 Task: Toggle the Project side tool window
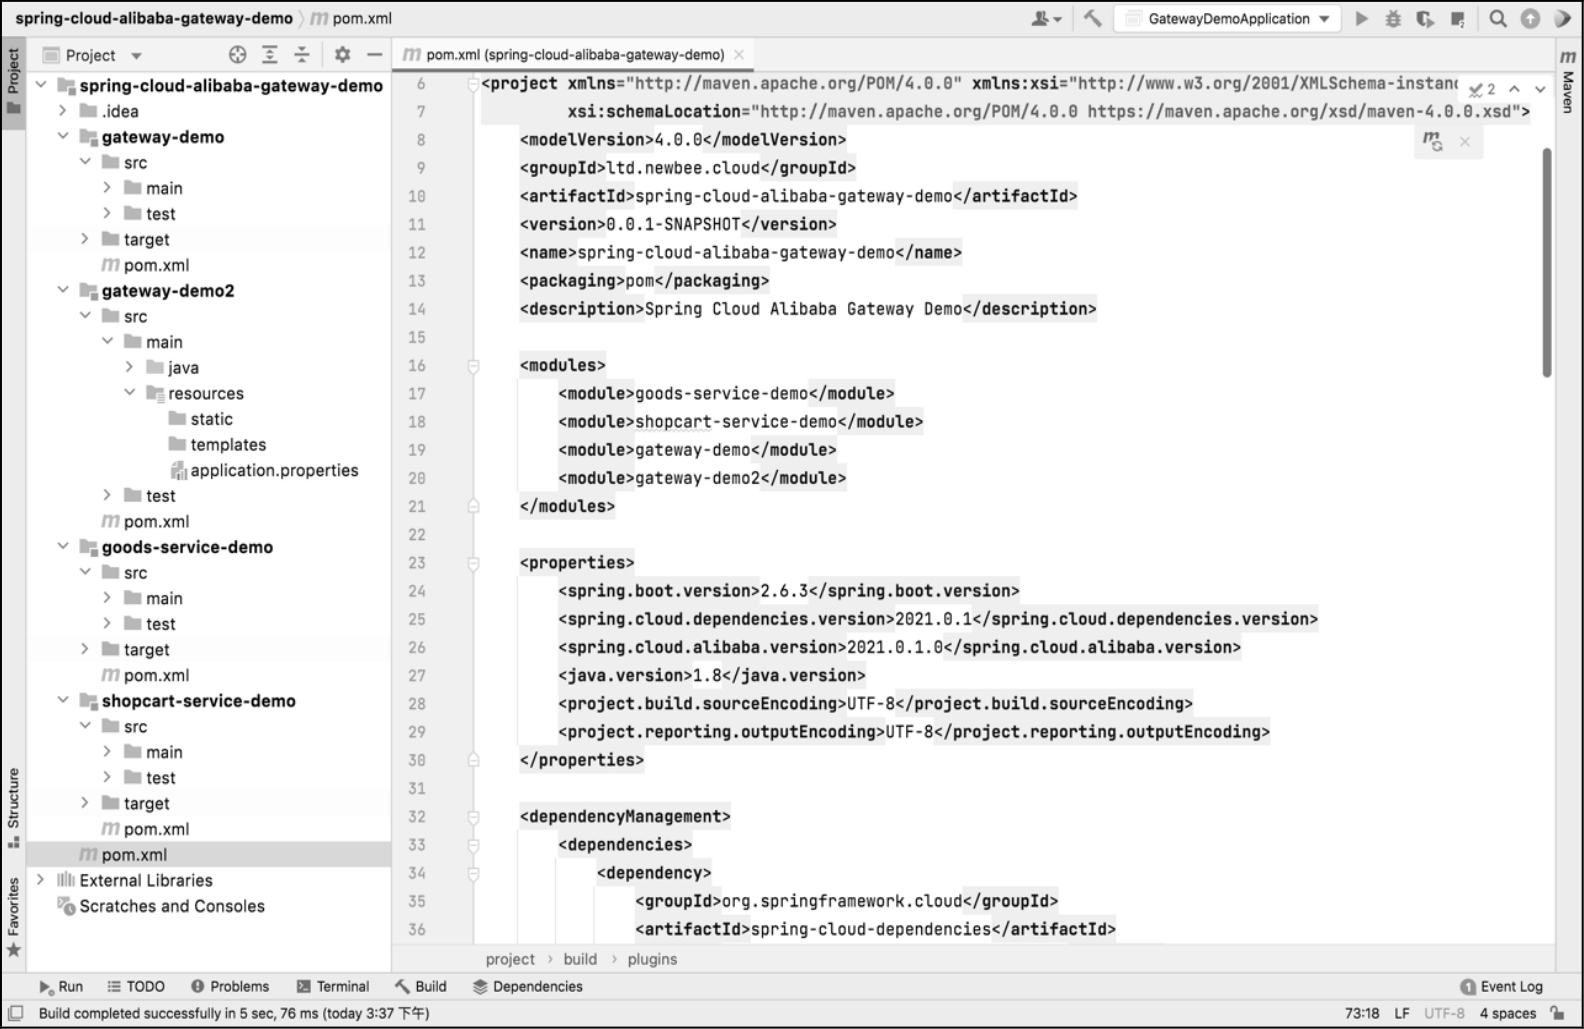tap(13, 82)
